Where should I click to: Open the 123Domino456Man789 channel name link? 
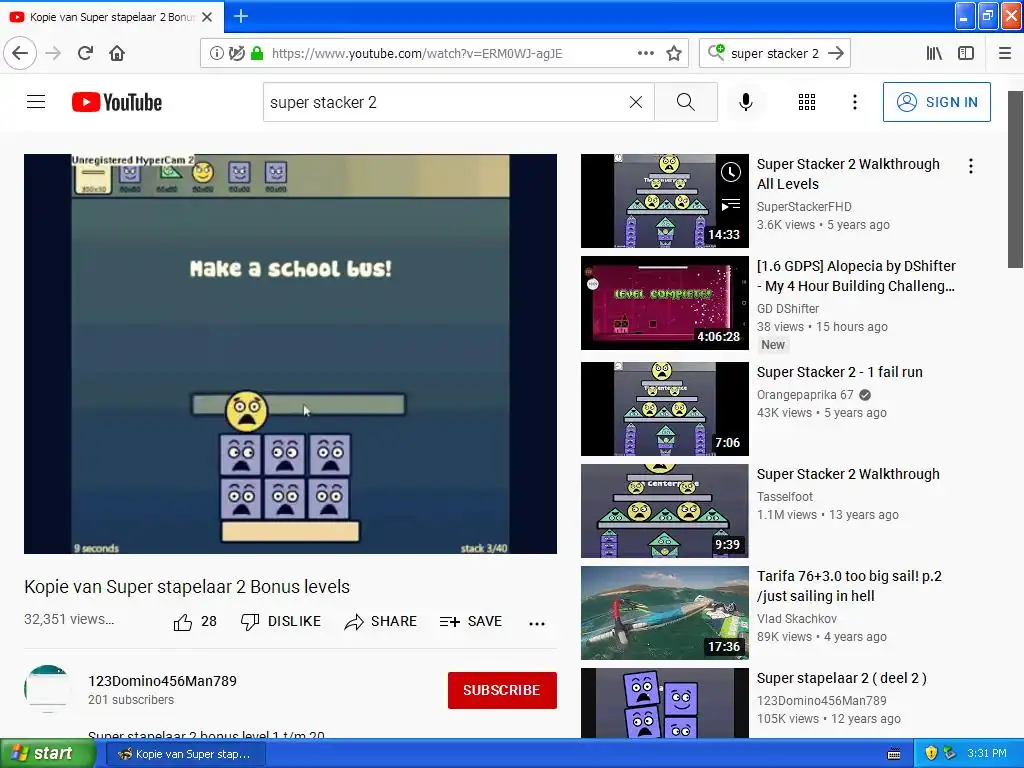click(x=163, y=681)
